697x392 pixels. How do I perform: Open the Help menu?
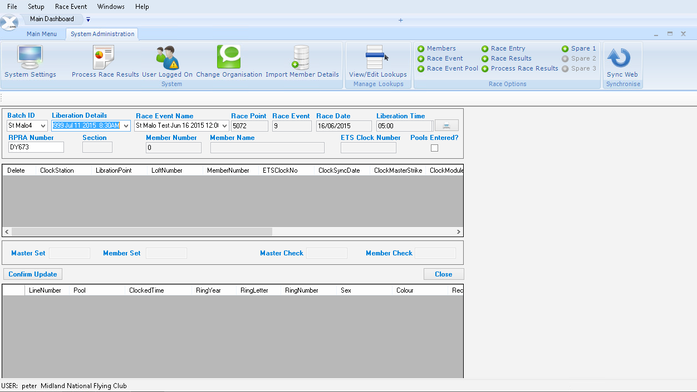click(x=142, y=7)
